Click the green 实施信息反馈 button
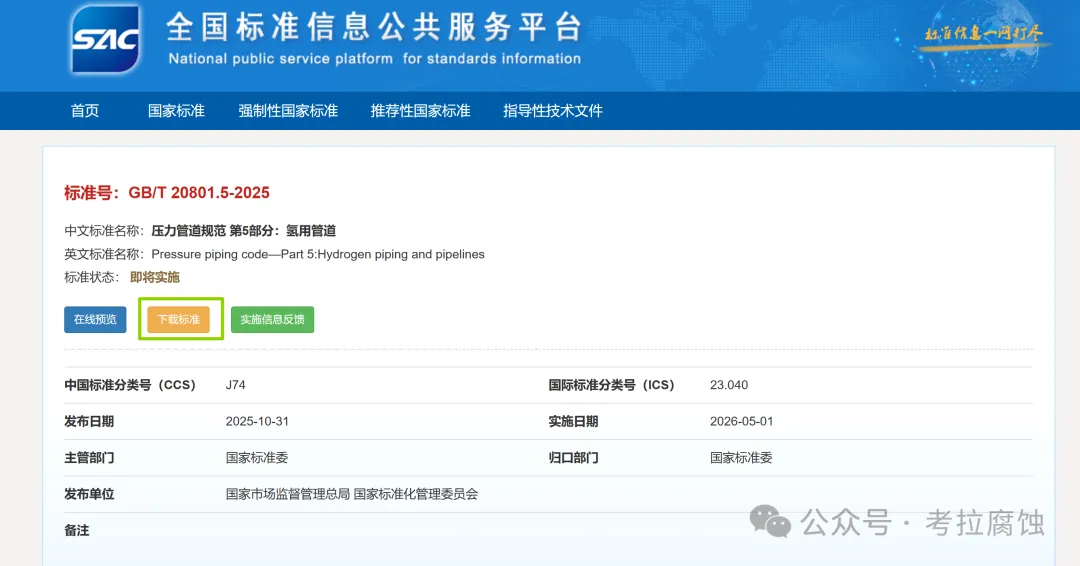The width and height of the screenshot is (1080, 566). click(272, 320)
